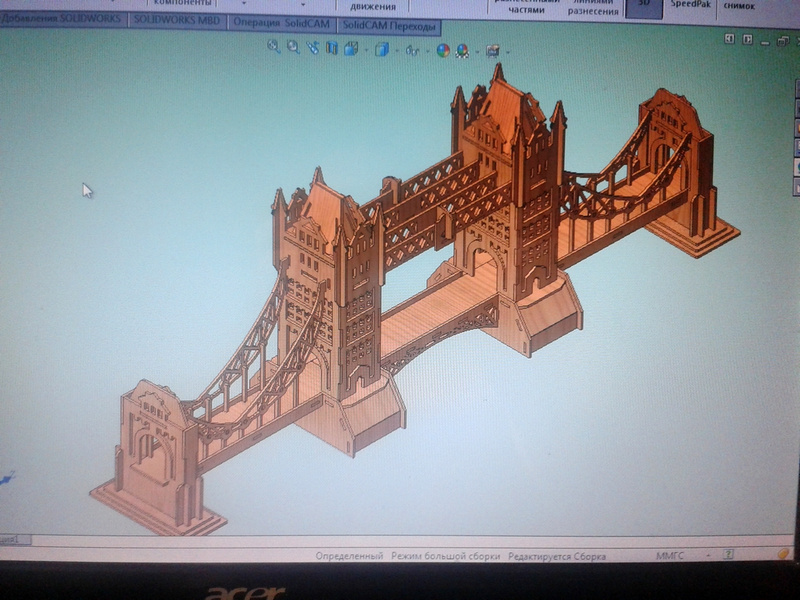Expand the right panel with arrow button
Viewport: 800px width, 600px height.
(746, 38)
